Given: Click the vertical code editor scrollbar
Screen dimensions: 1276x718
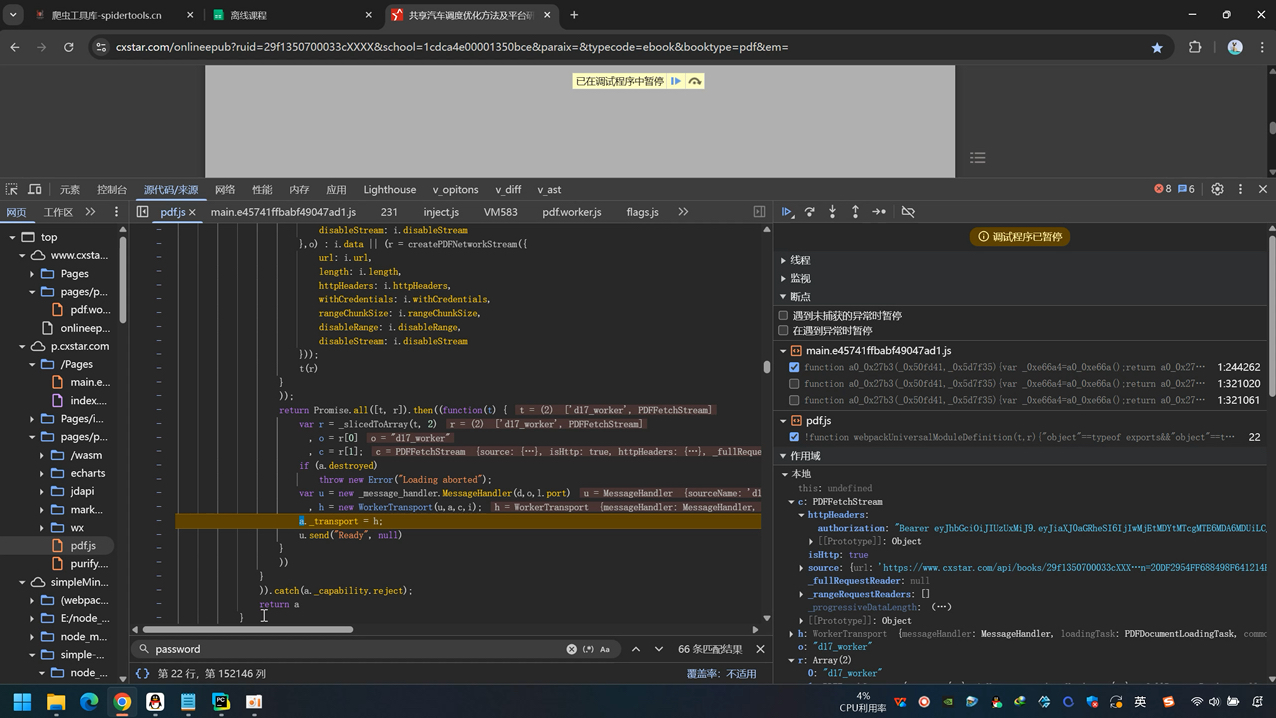Looking at the screenshot, I should tap(767, 368).
